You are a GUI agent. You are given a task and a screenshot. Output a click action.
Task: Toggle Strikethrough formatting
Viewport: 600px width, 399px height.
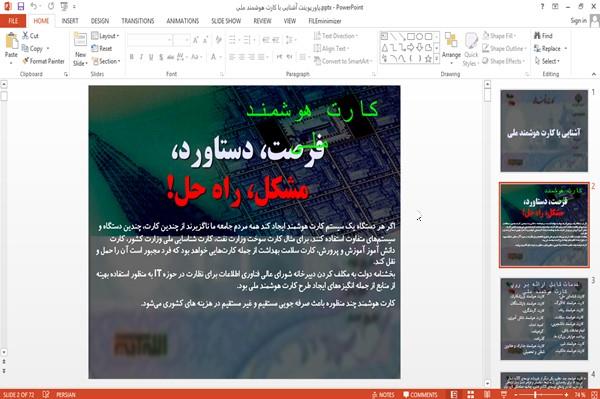(x=170, y=57)
